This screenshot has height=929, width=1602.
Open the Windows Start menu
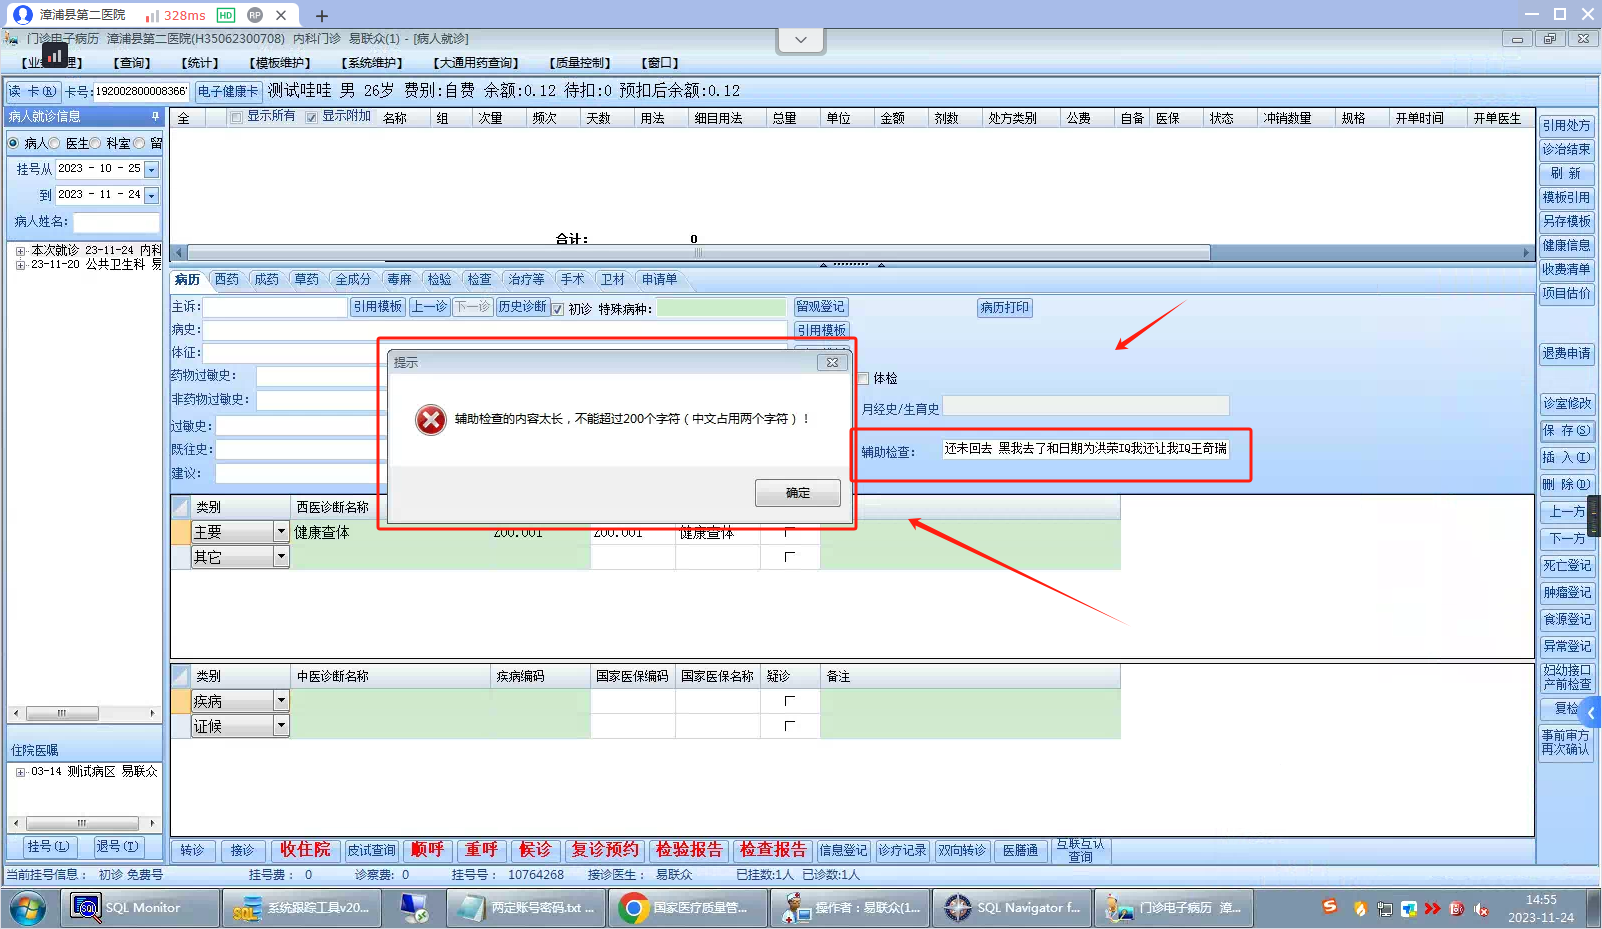tap(27, 909)
